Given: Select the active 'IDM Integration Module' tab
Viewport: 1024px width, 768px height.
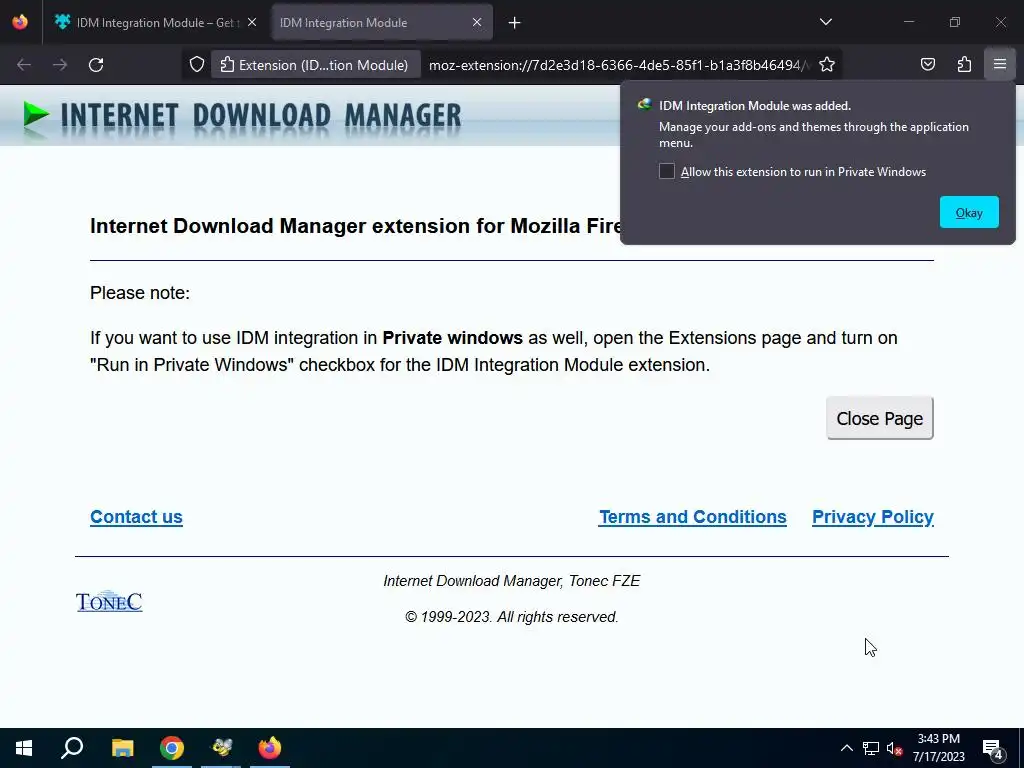Looking at the screenshot, I should (x=382, y=22).
